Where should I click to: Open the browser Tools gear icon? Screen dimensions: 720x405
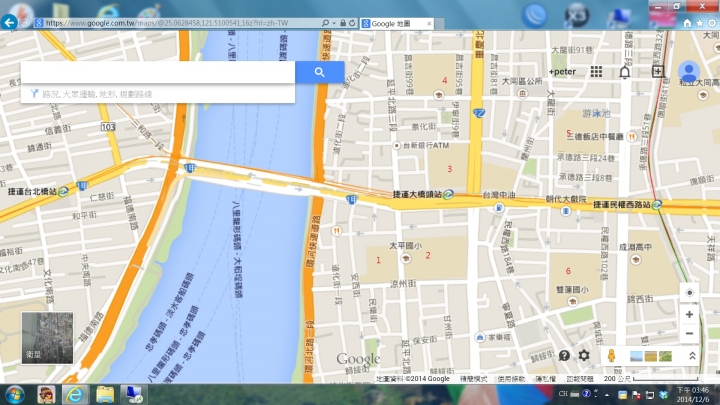pyautogui.click(x=712, y=23)
